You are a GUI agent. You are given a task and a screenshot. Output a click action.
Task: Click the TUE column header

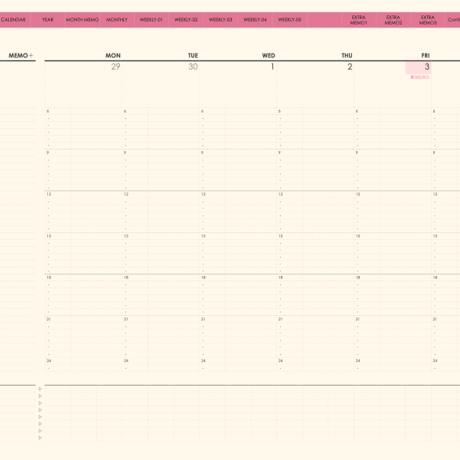193,55
